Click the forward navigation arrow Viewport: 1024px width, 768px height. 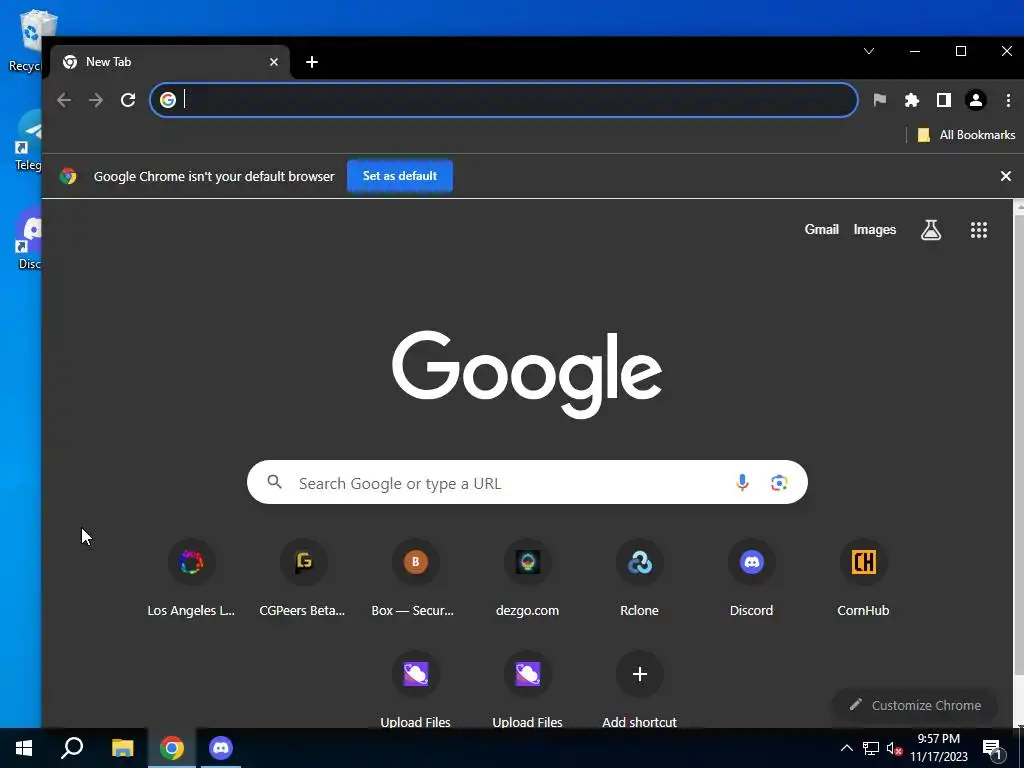tap(96, 100)
